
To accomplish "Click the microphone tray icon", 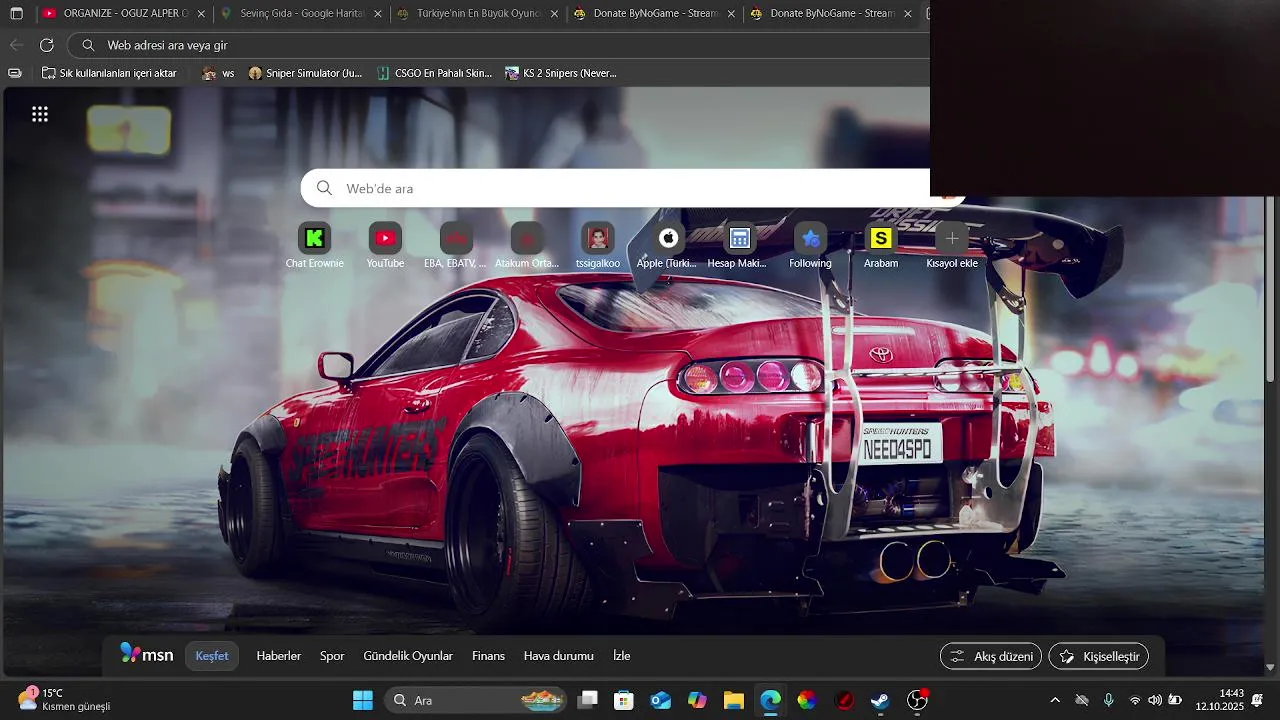I will pyautogui.click(x=1108, y=700).
